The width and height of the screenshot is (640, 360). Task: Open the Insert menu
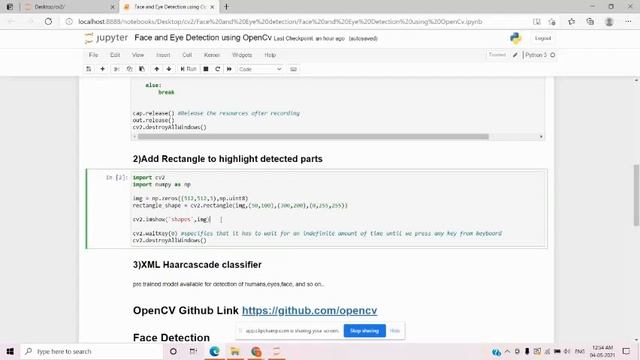point(163,55)
